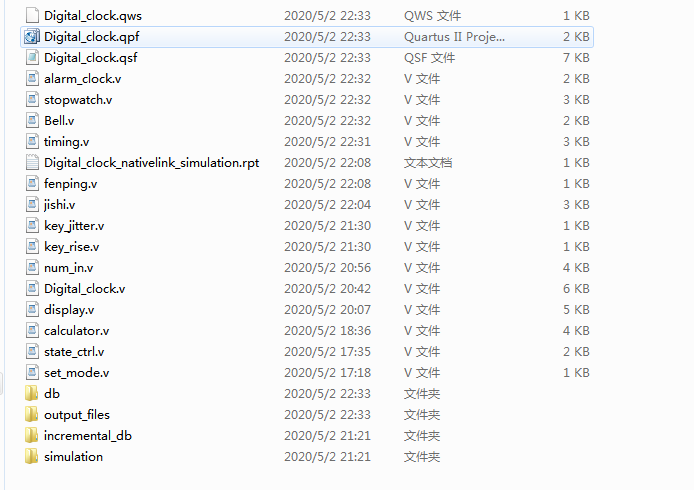694x490 pixels.
Task: Select the timing.v file name
Action: coord(66,142)
